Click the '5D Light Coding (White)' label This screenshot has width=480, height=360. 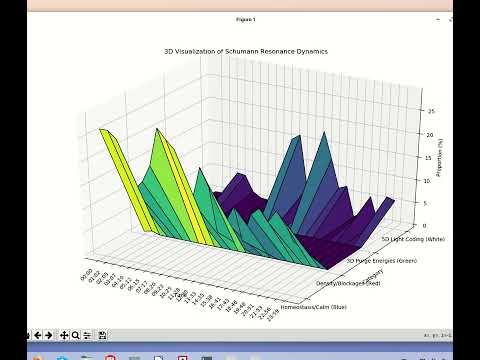coord(413,239)
